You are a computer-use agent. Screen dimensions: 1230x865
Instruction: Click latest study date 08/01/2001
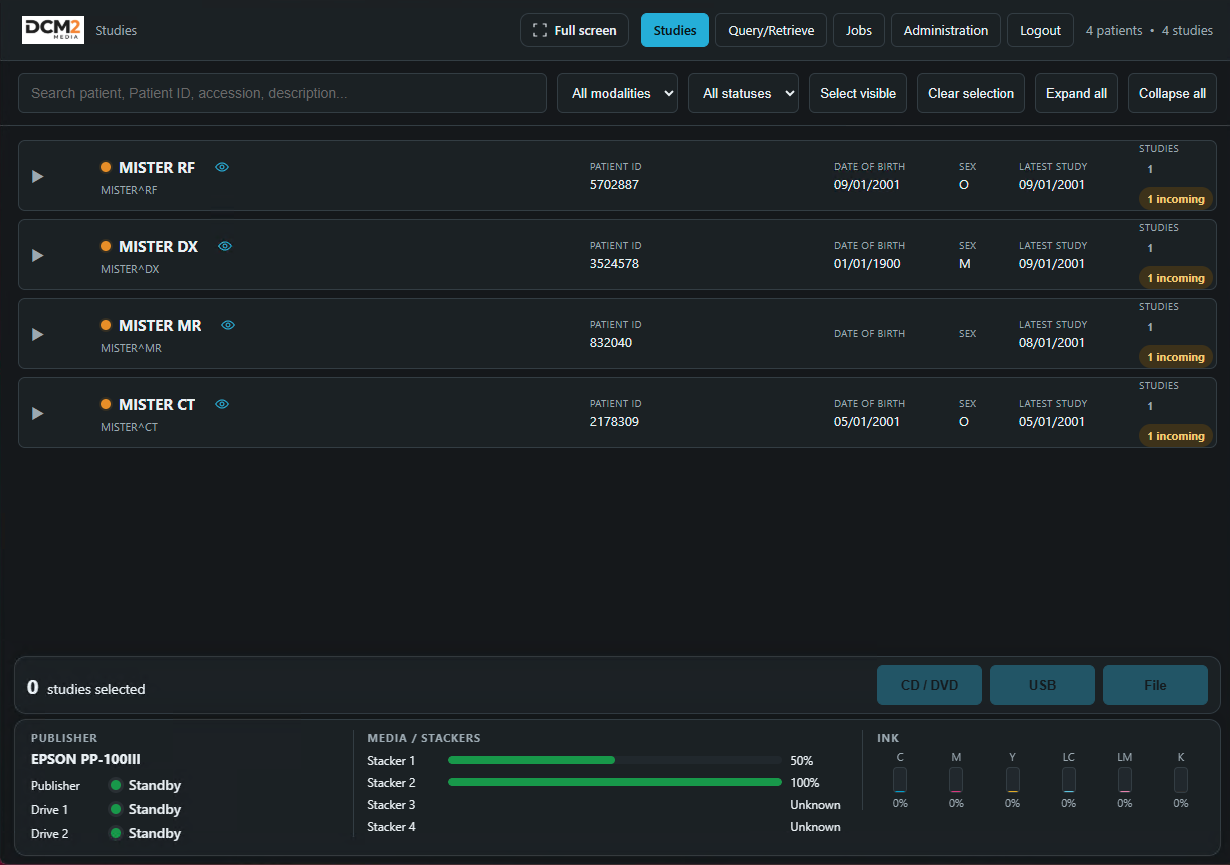pos(1052,343)
